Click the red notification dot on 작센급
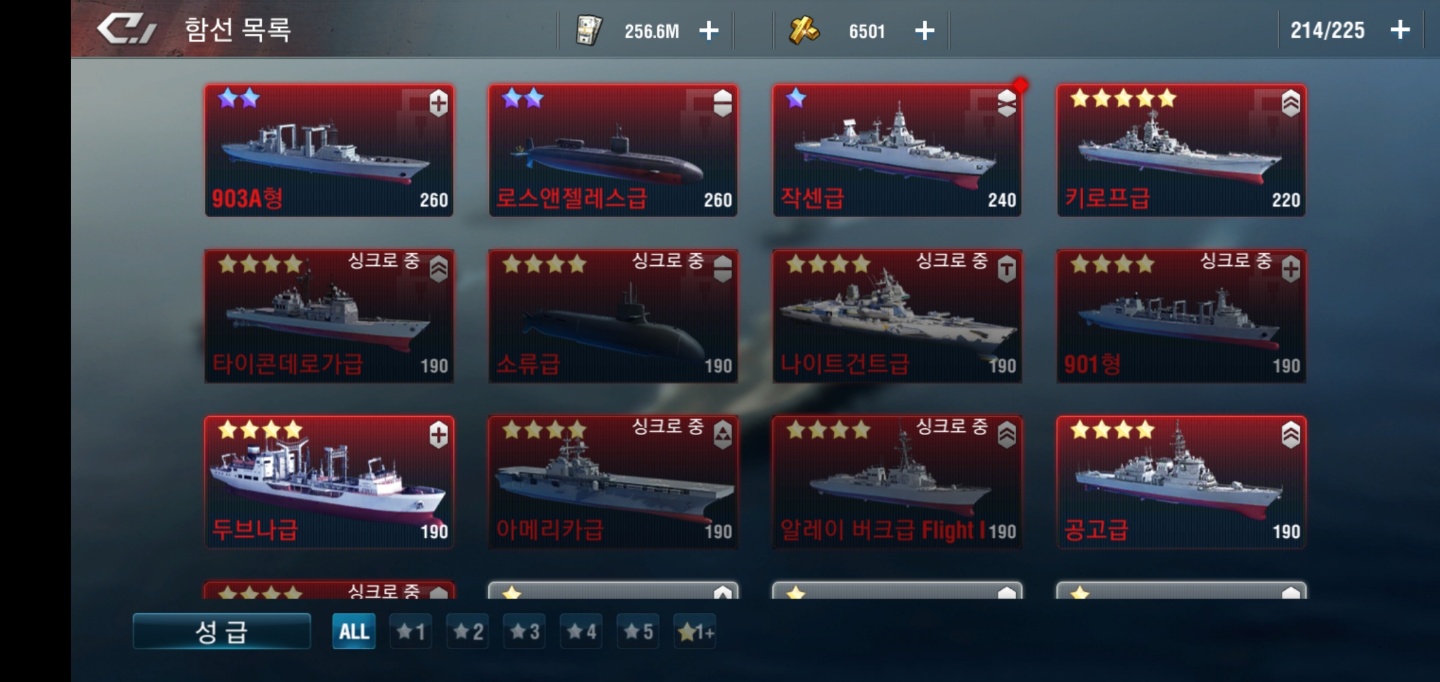 point(1020,86)
